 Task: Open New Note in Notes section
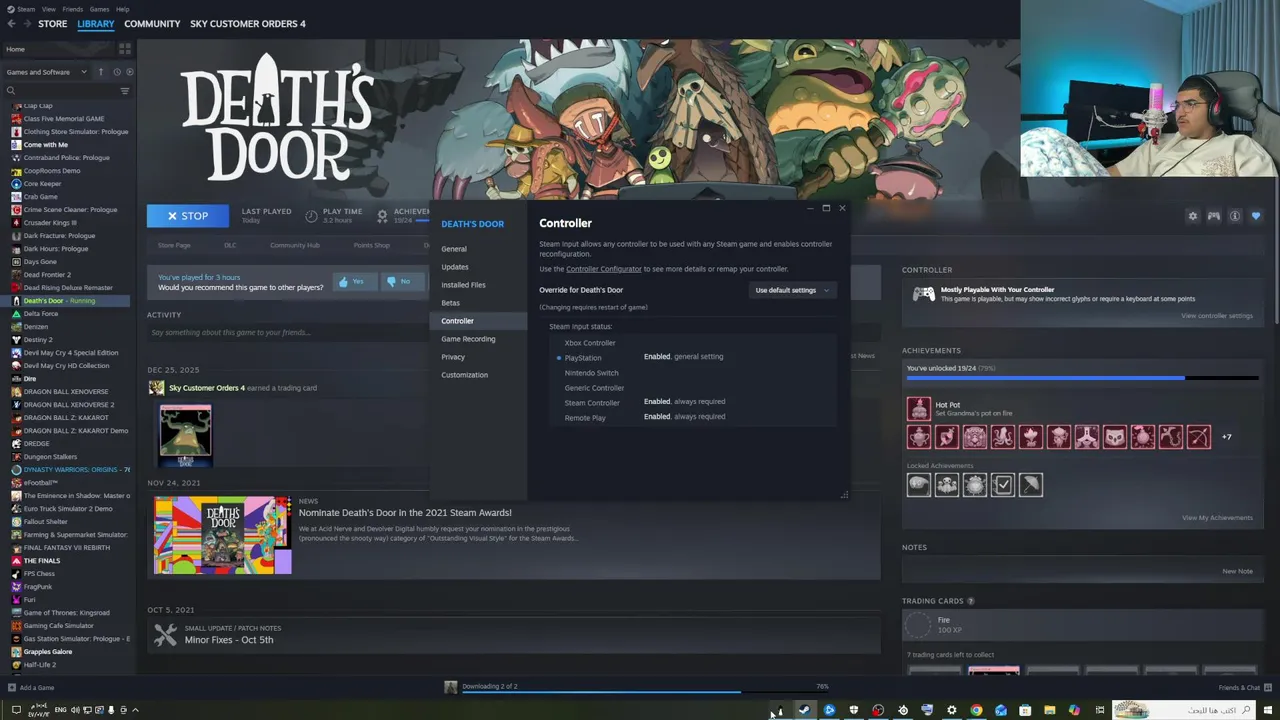[x=1237, y=571]
